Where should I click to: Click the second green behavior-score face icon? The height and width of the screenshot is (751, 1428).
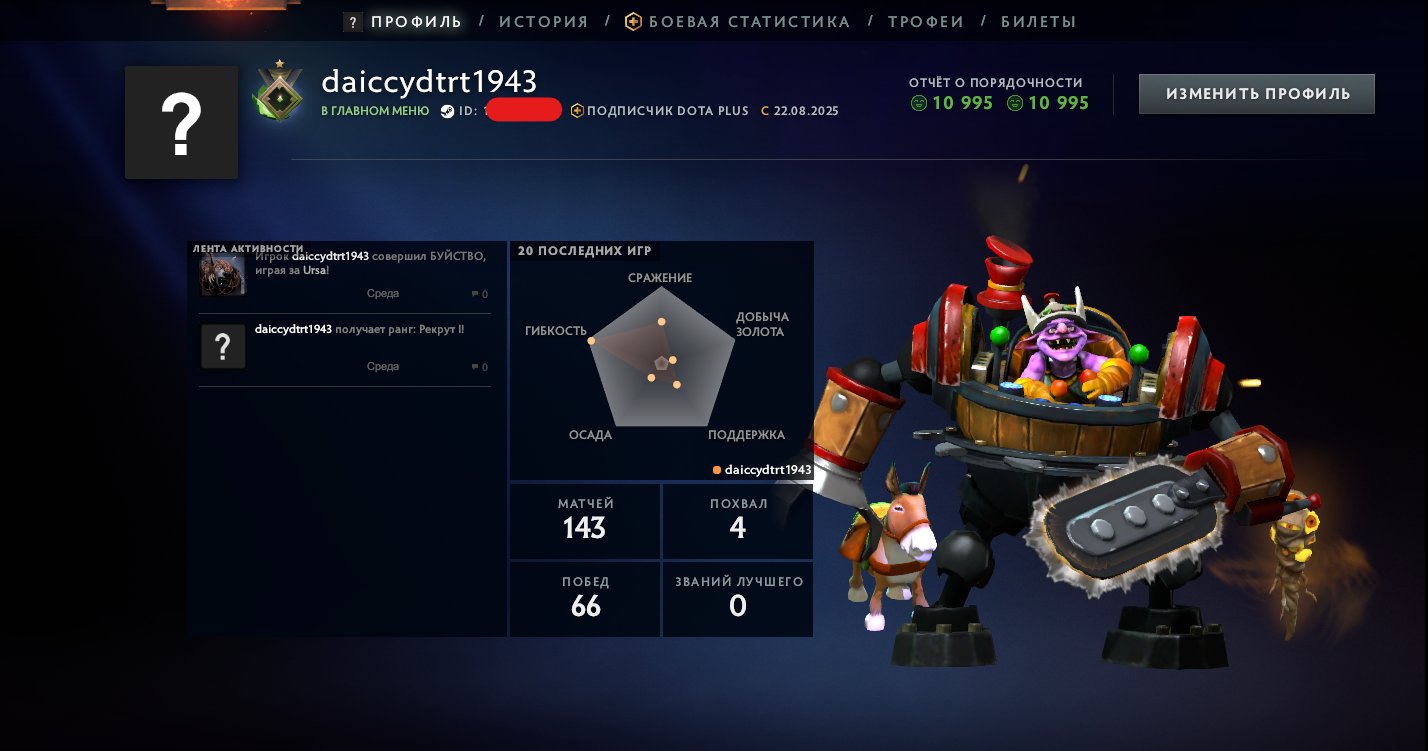coord(1015,103)
